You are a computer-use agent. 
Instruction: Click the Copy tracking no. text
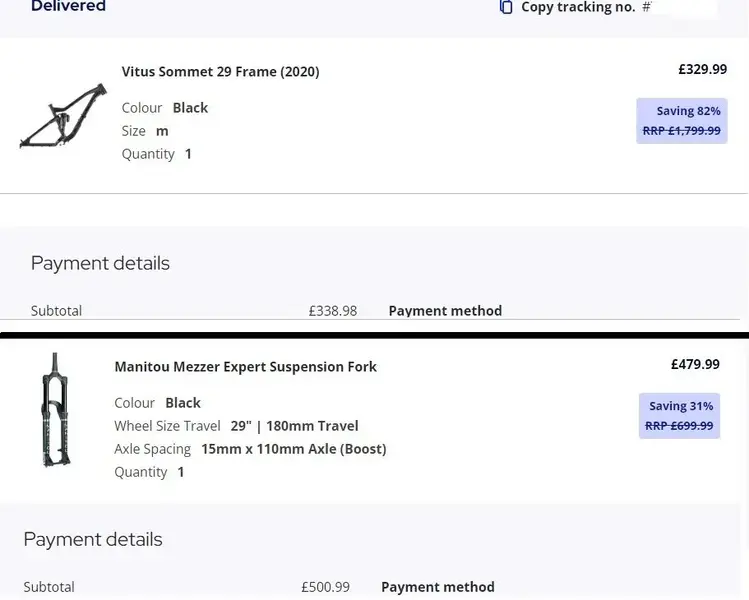pos(578,7)
